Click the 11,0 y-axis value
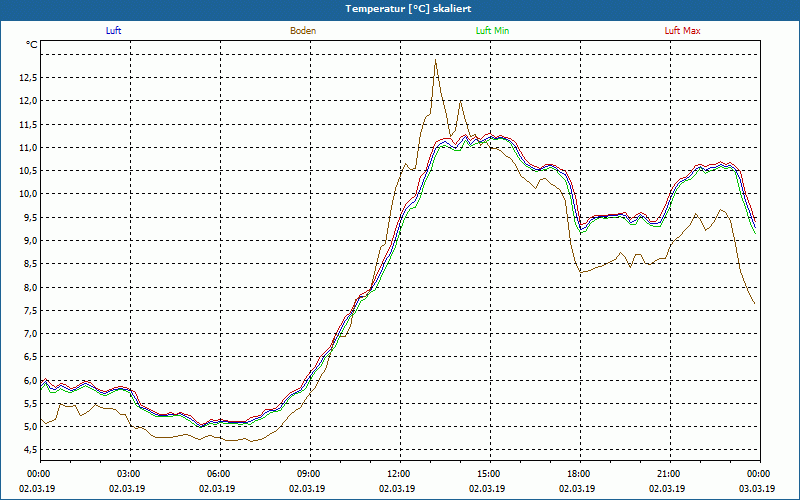Viewport: 800px width, 500px height. [x=28, y=147]
